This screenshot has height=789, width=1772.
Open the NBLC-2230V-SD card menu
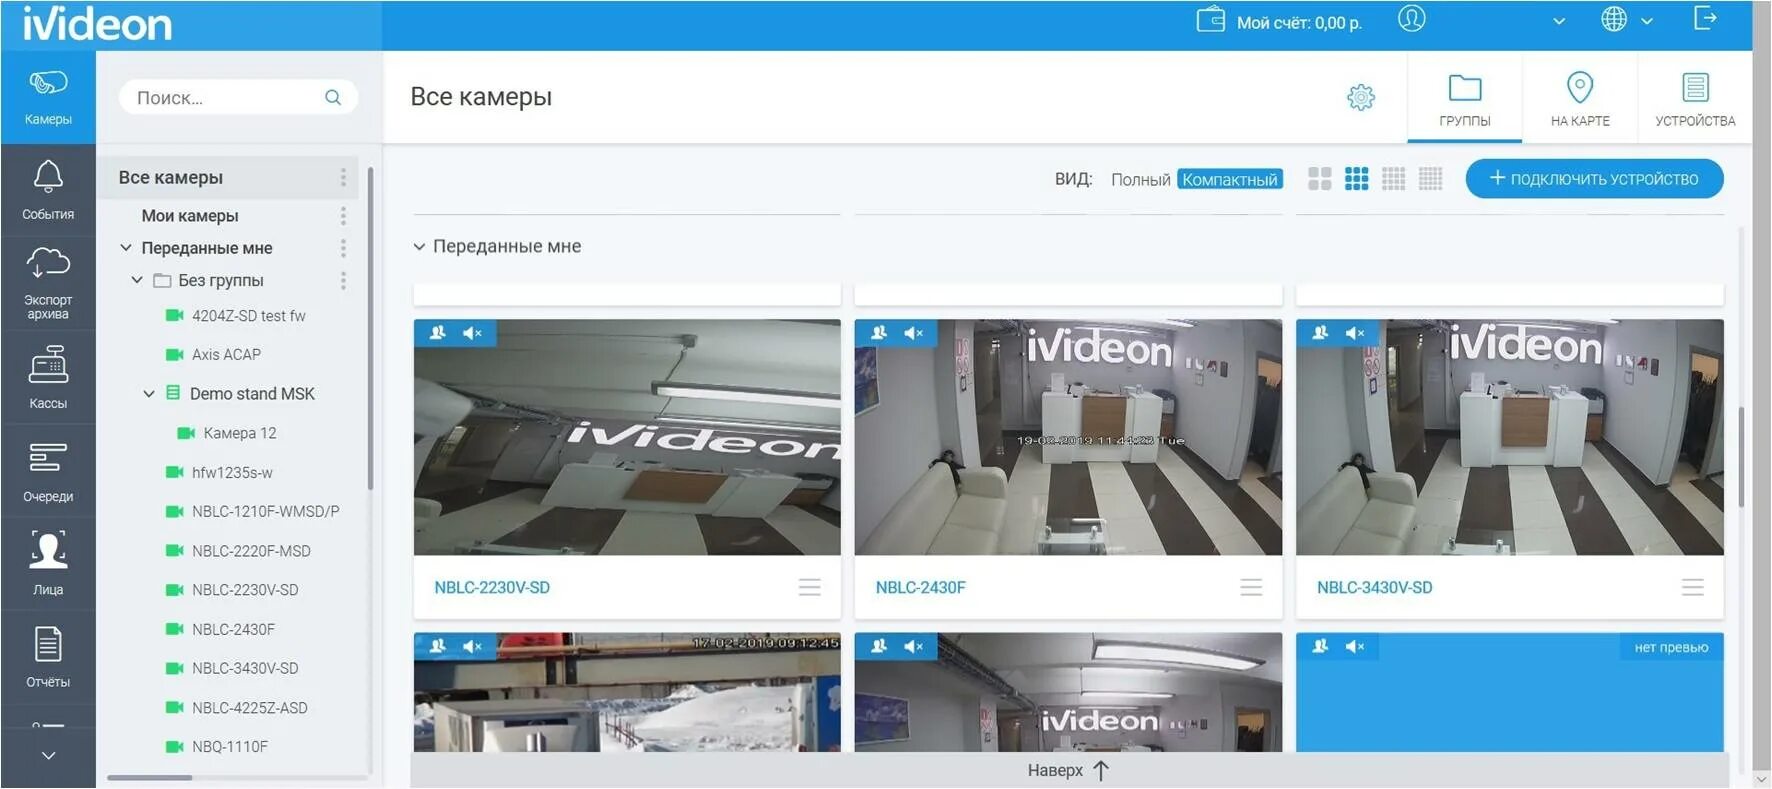coord(810,587)
